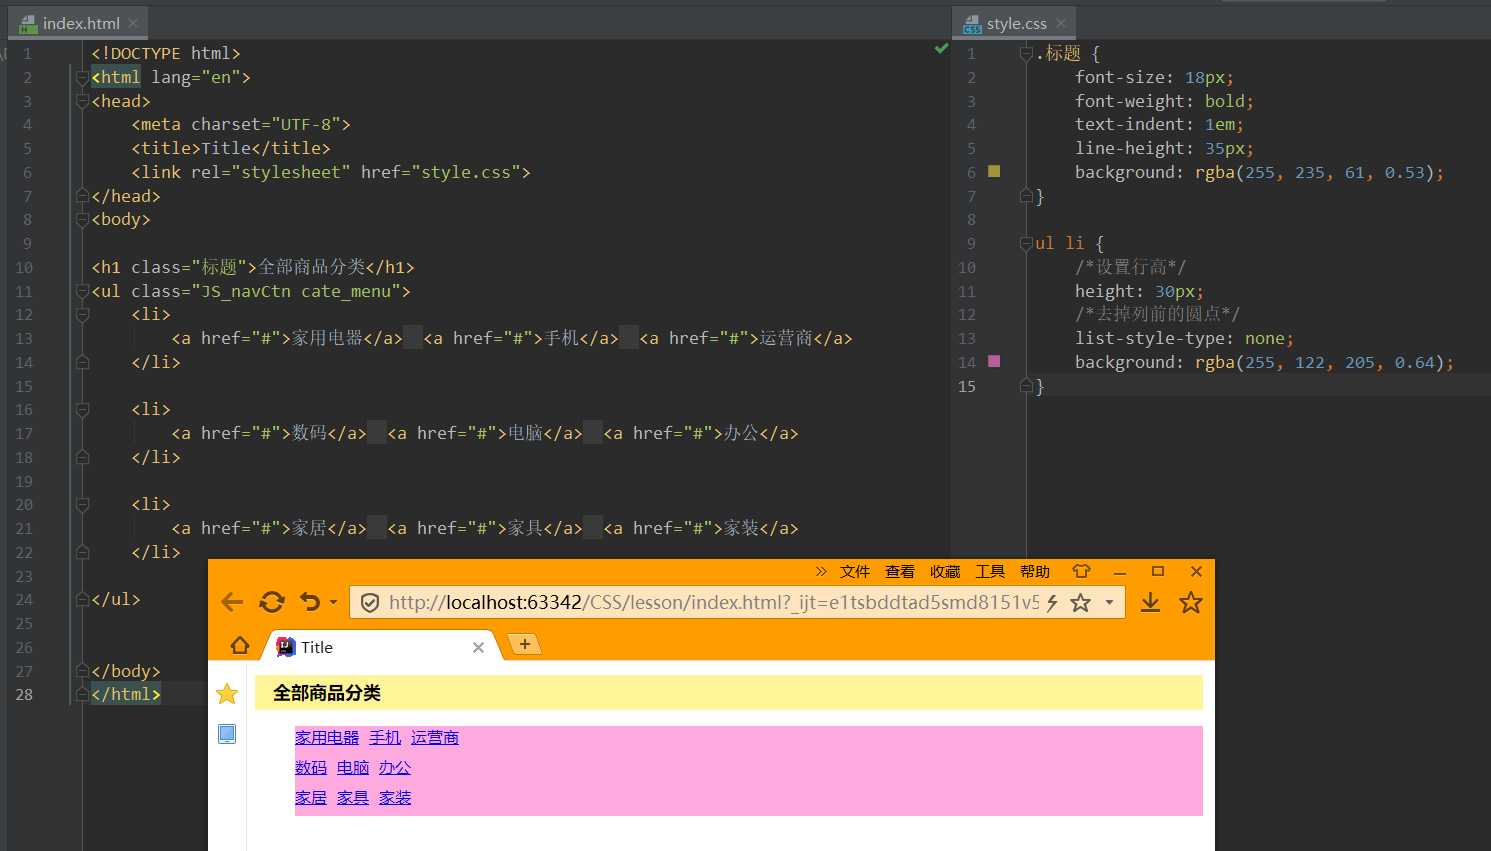Click the closing brace fold marker on css line 15

pyautogui.click(x=1026, y=385)
